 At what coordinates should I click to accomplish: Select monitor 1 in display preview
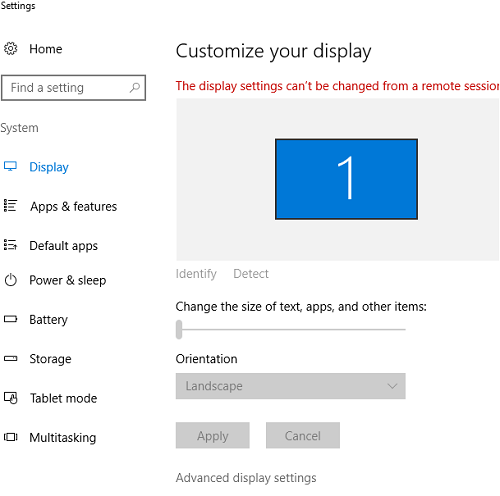346,179
